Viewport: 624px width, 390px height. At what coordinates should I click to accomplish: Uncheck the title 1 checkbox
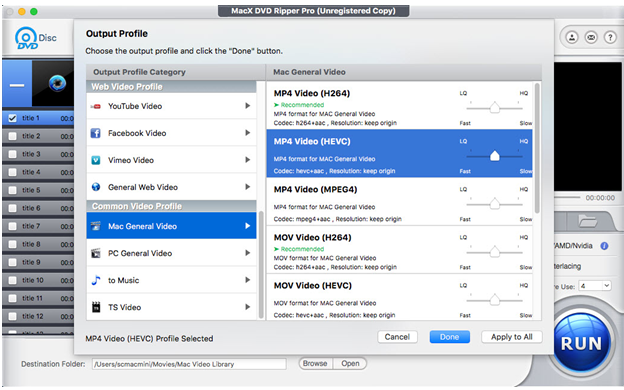(x=12, y=118)
